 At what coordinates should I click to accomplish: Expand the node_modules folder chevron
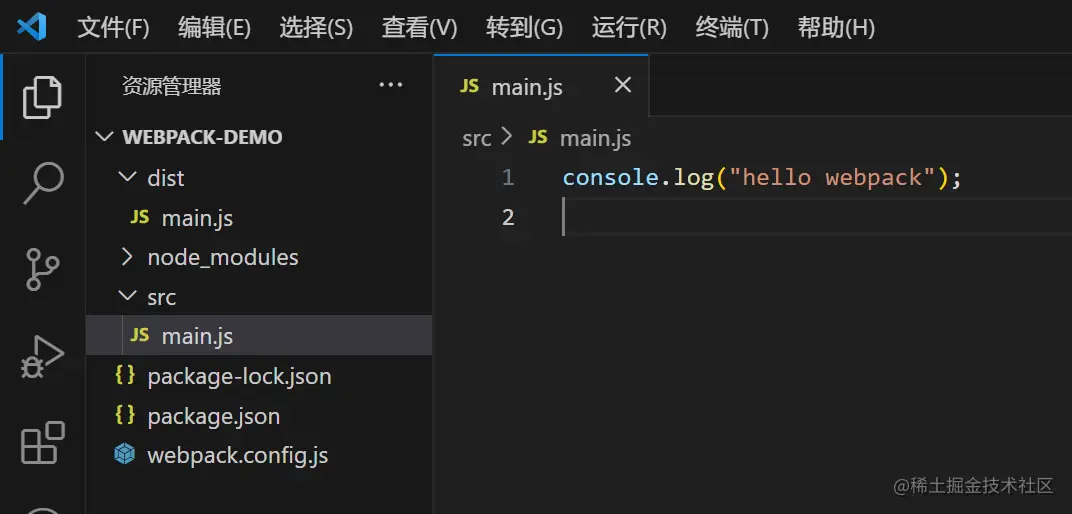pyautogui.click(x=127, y=257)
